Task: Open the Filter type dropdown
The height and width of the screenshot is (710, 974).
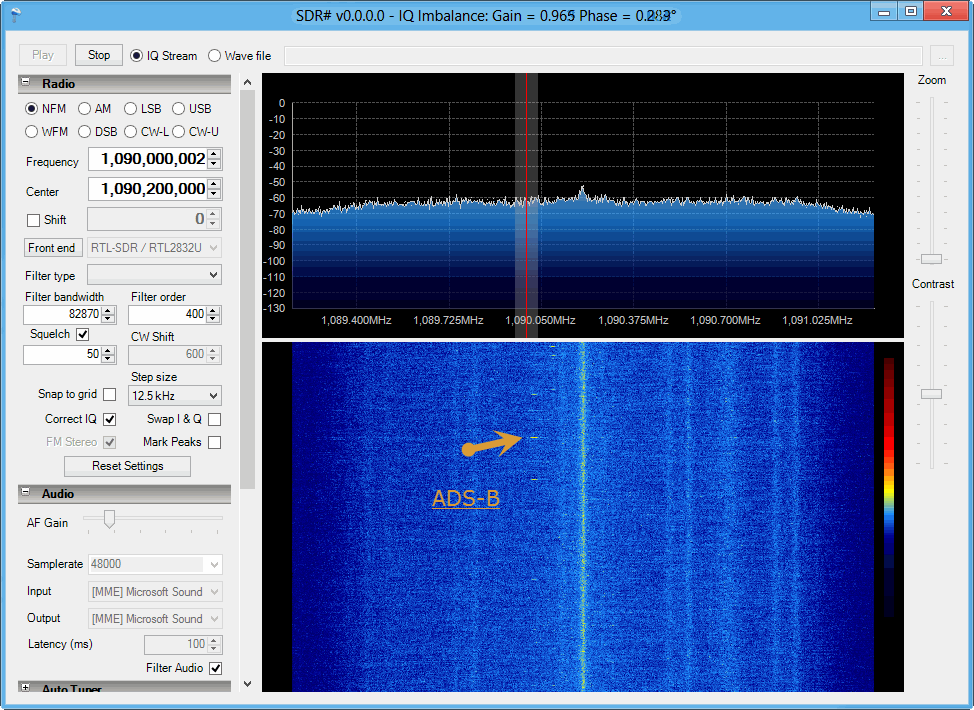Action: [x=154, y=274]
